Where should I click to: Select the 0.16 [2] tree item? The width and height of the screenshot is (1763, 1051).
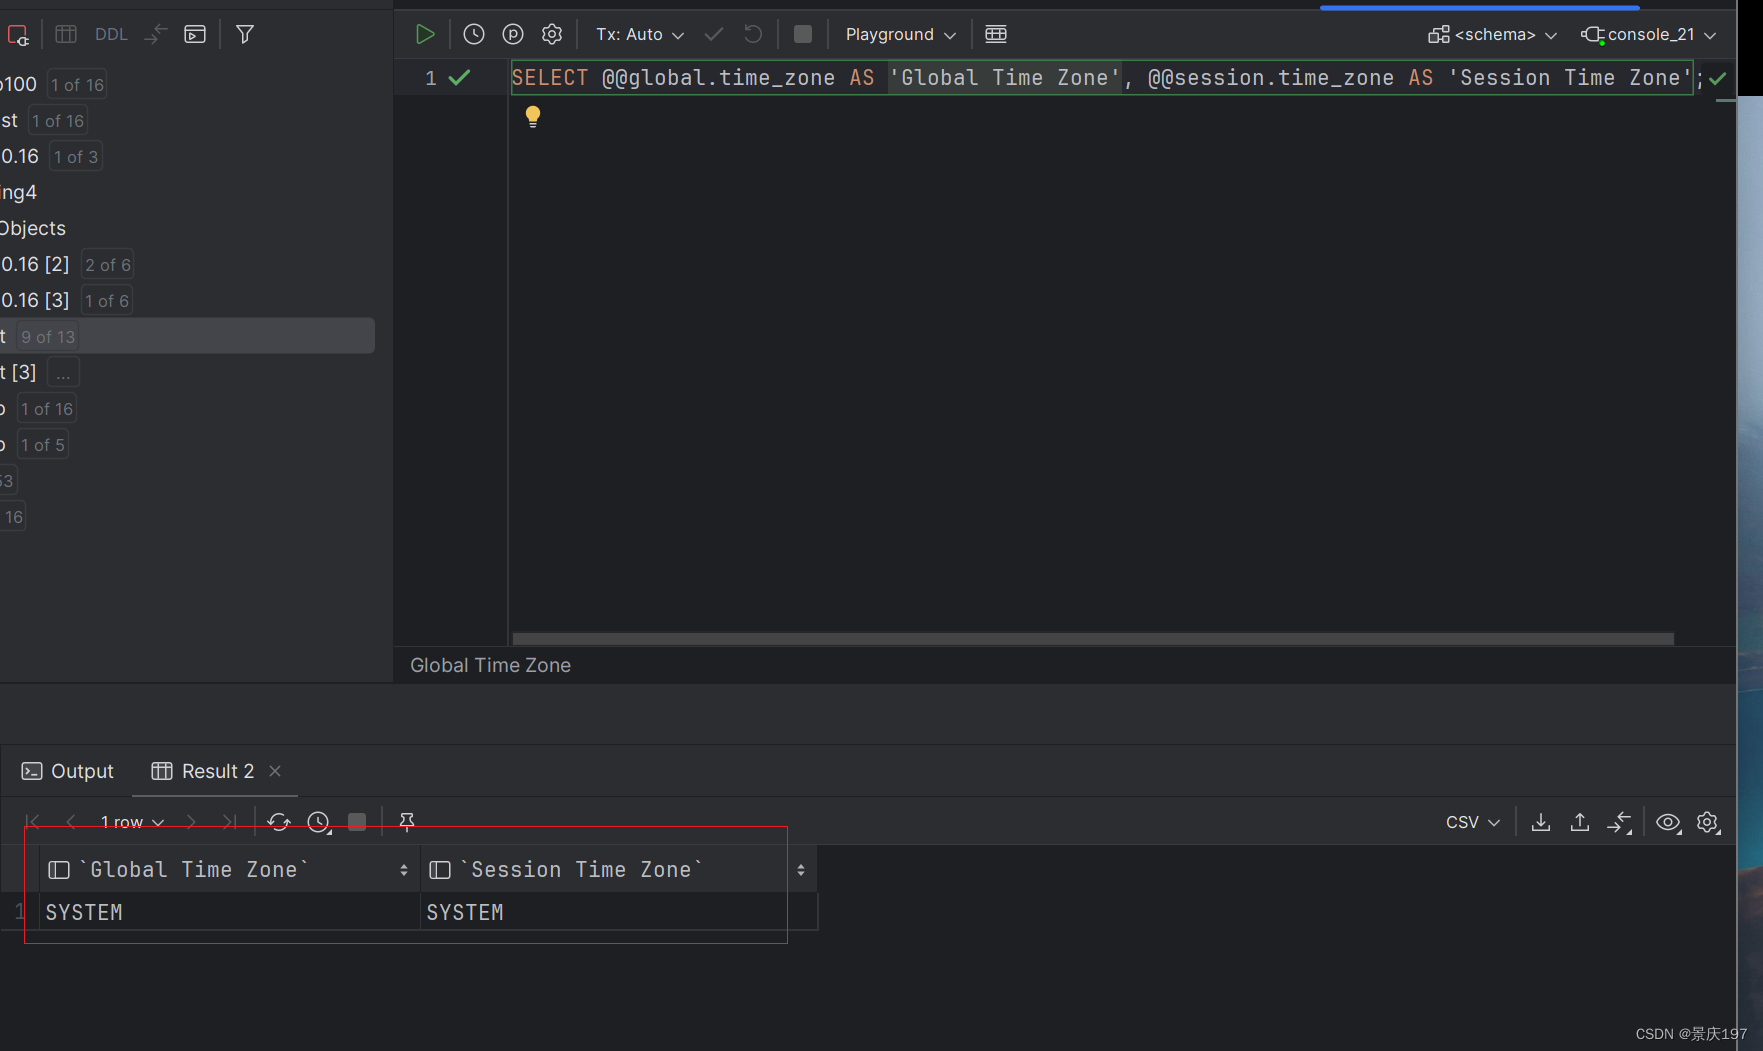tap(35, 264)
